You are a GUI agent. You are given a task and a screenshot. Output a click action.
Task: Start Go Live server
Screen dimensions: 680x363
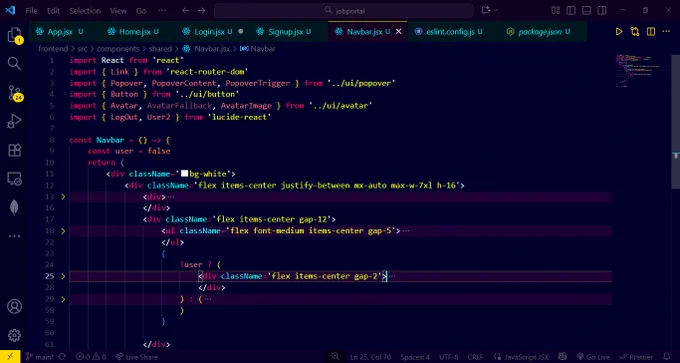(x=593, y=357)
